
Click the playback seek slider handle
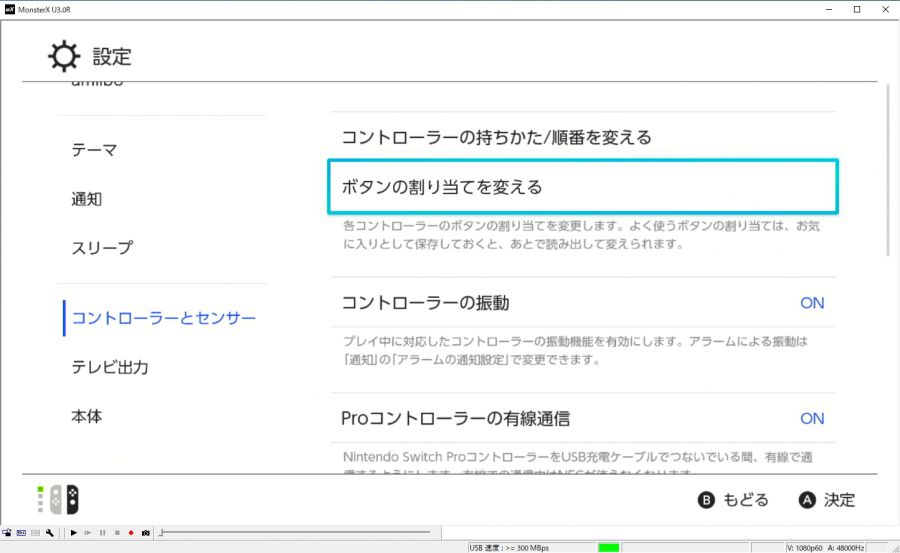click(x=162, y=533)
